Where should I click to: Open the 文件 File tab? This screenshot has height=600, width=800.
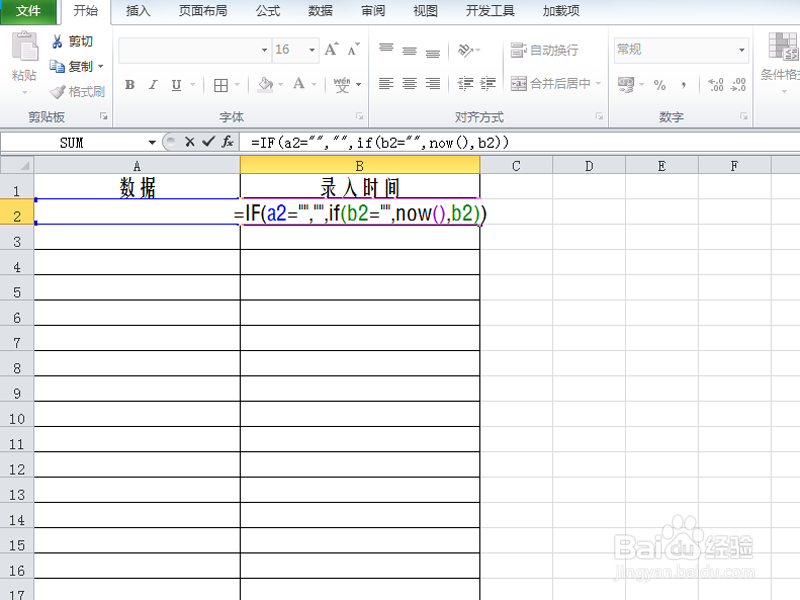pyautogui.click(x=28, y=11)
